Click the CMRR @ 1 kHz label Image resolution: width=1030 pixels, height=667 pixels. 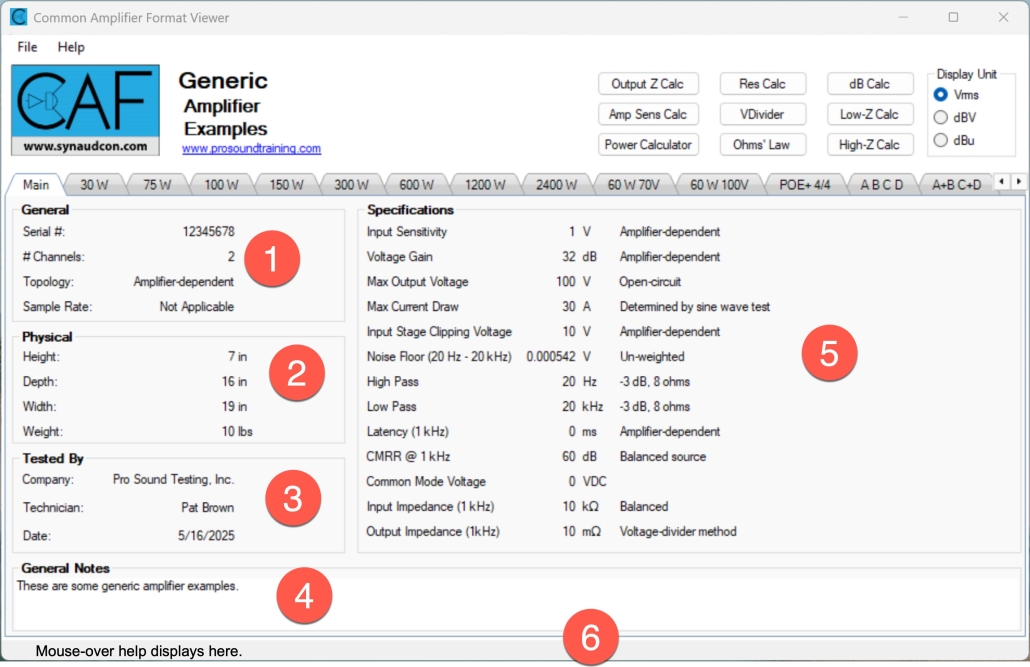[408, 457]
